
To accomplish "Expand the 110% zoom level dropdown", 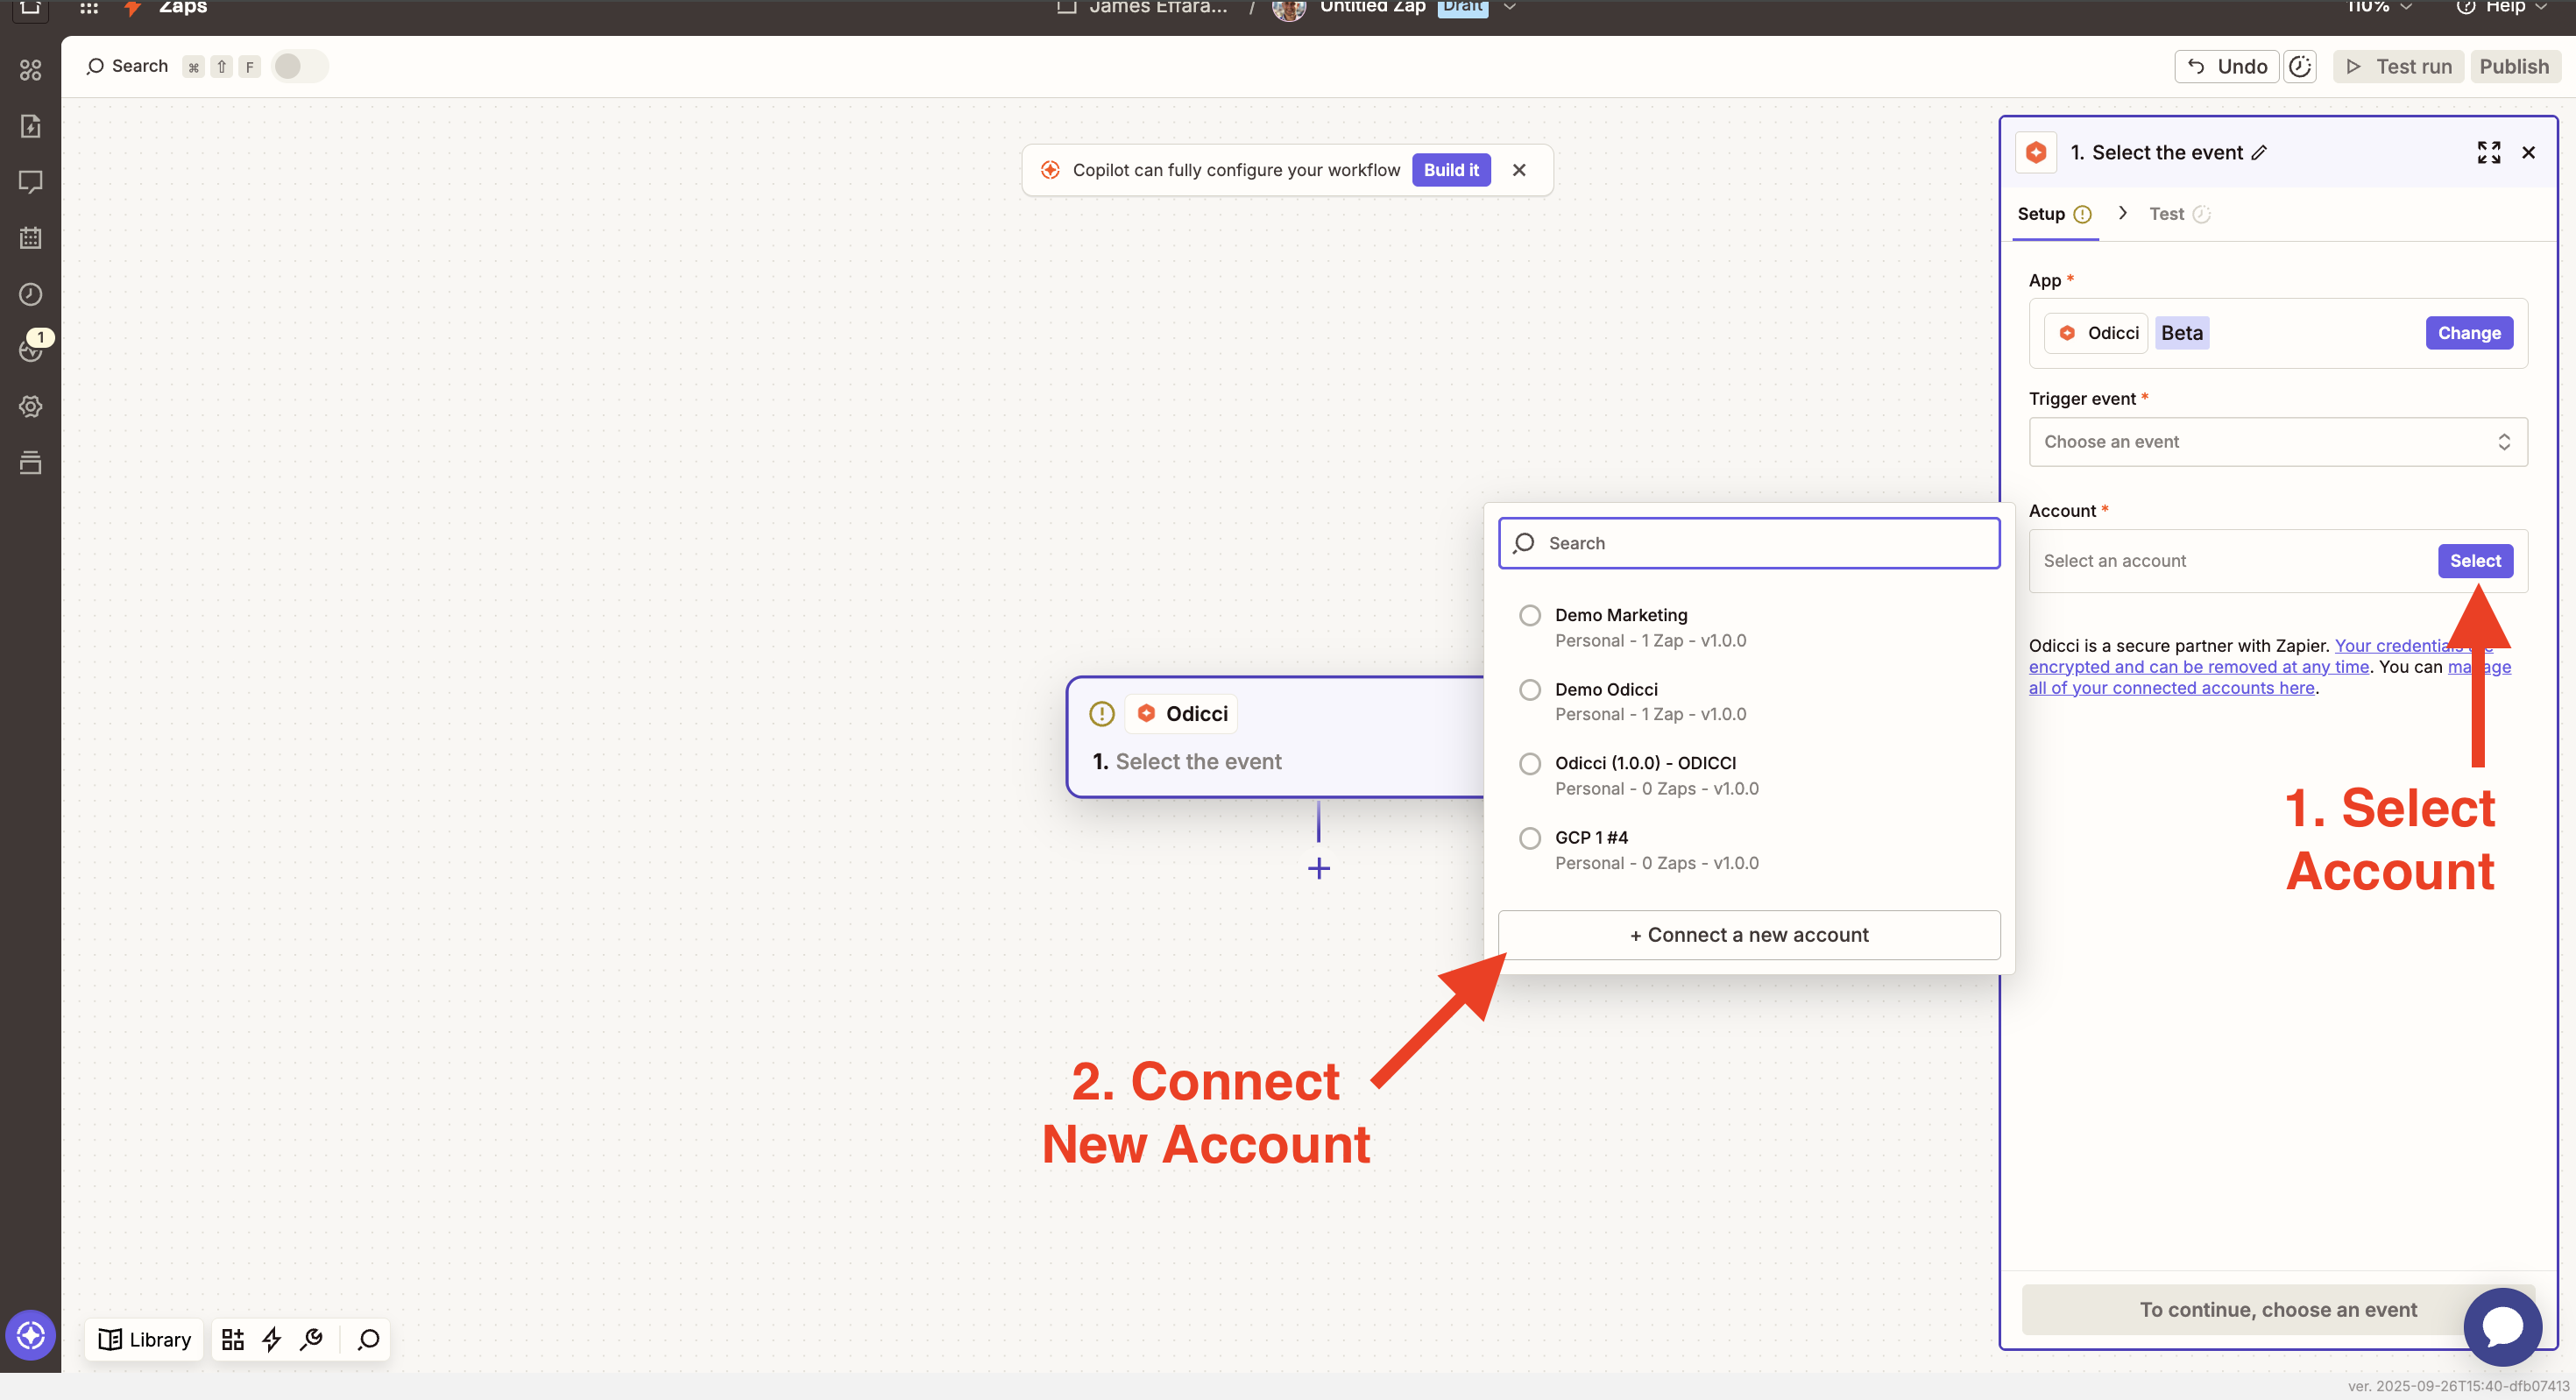I will click(2379, 8).
